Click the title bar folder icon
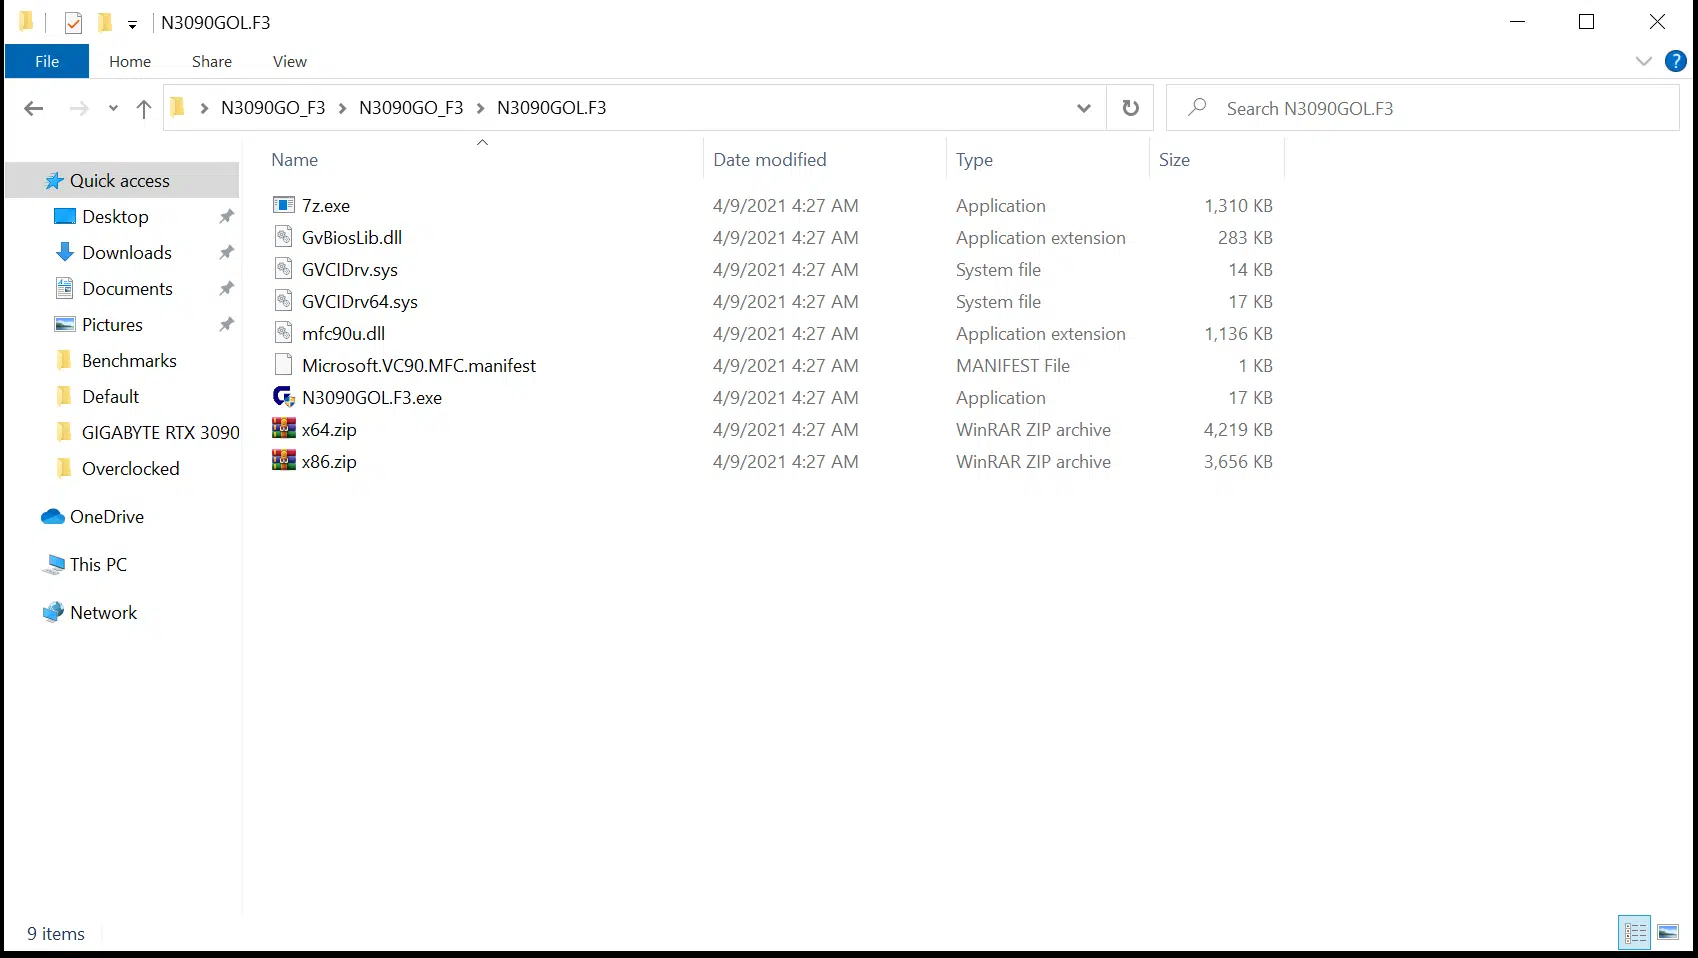This screenshot has width=1698, height=958. (27, 21)
